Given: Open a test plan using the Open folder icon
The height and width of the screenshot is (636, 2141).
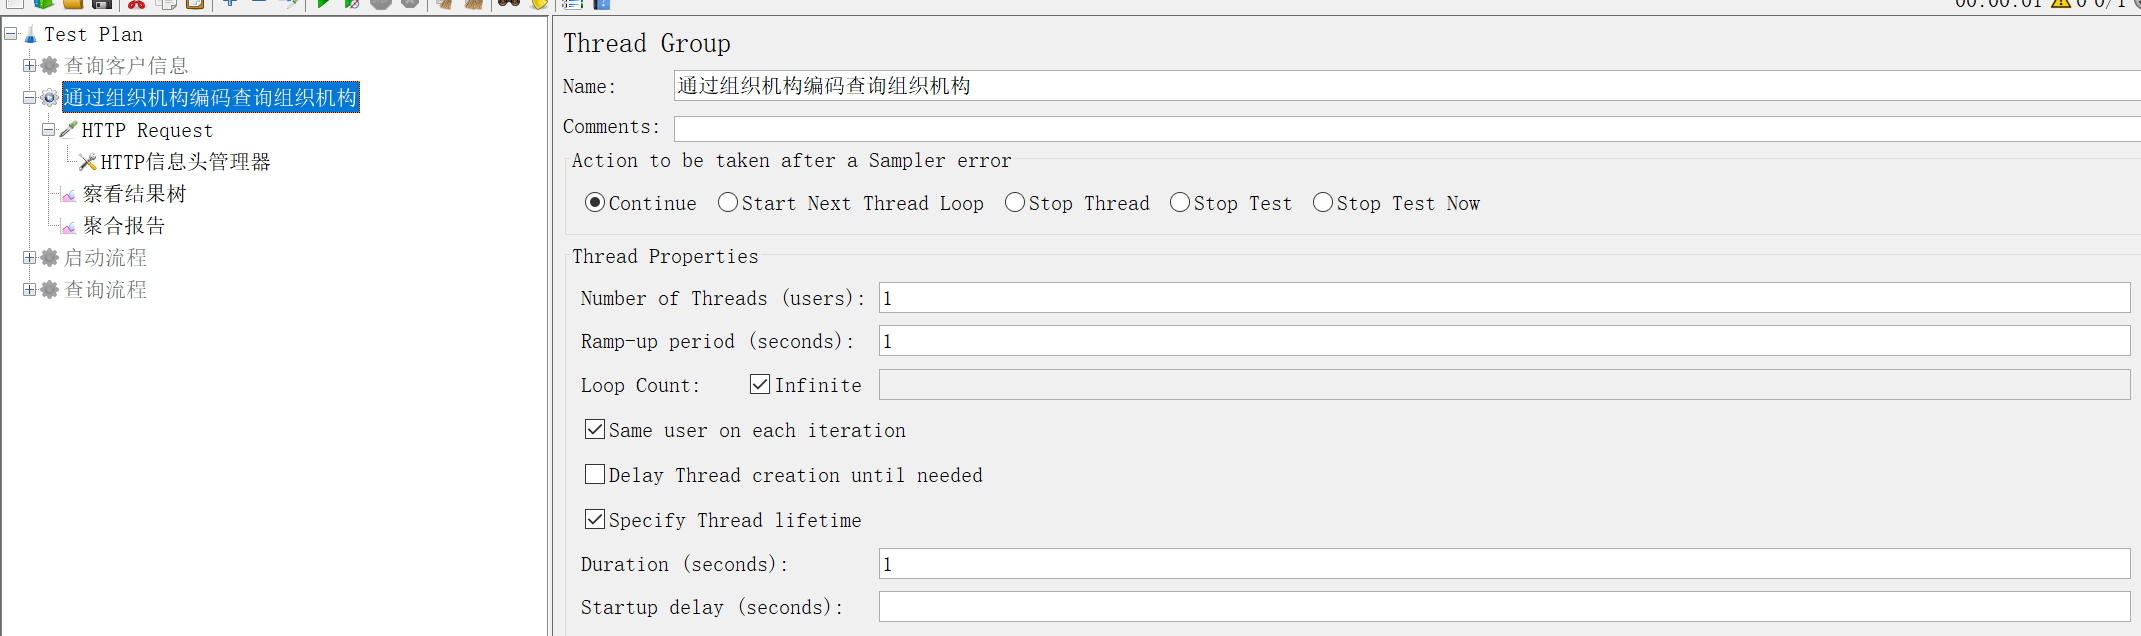Looking at the screenshot, I should (72, 5).
